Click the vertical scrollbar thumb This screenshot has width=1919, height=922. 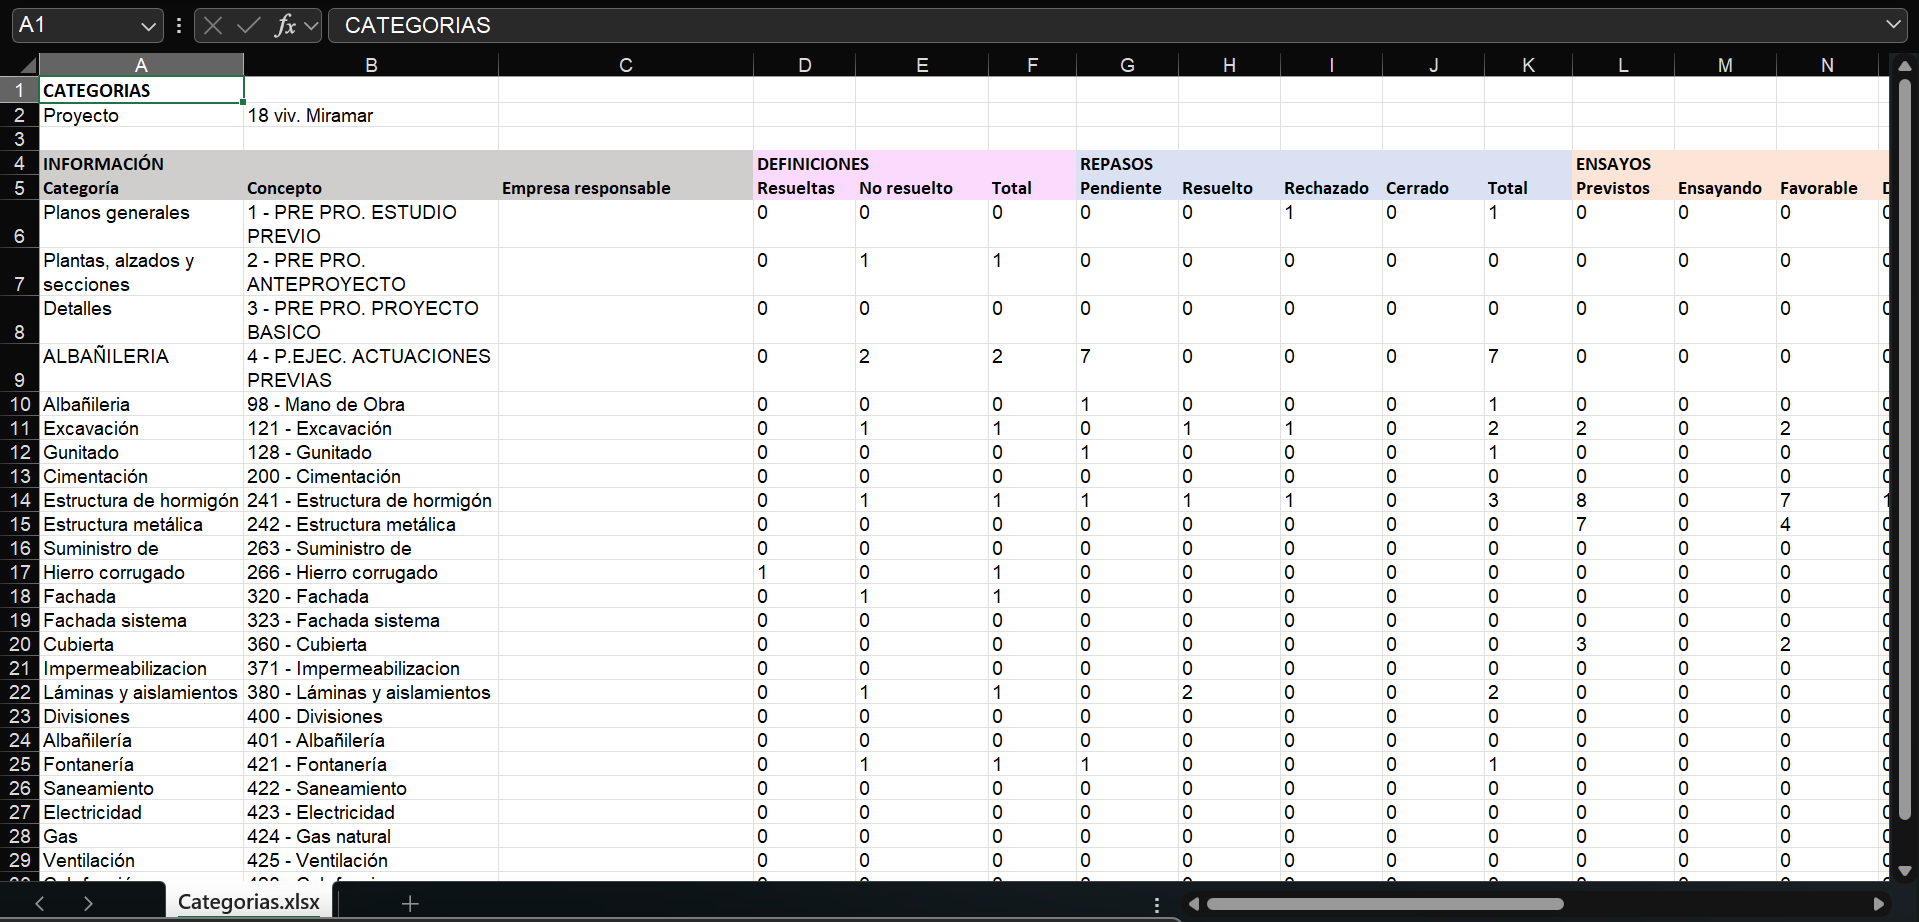click(x=1904, y=450)
